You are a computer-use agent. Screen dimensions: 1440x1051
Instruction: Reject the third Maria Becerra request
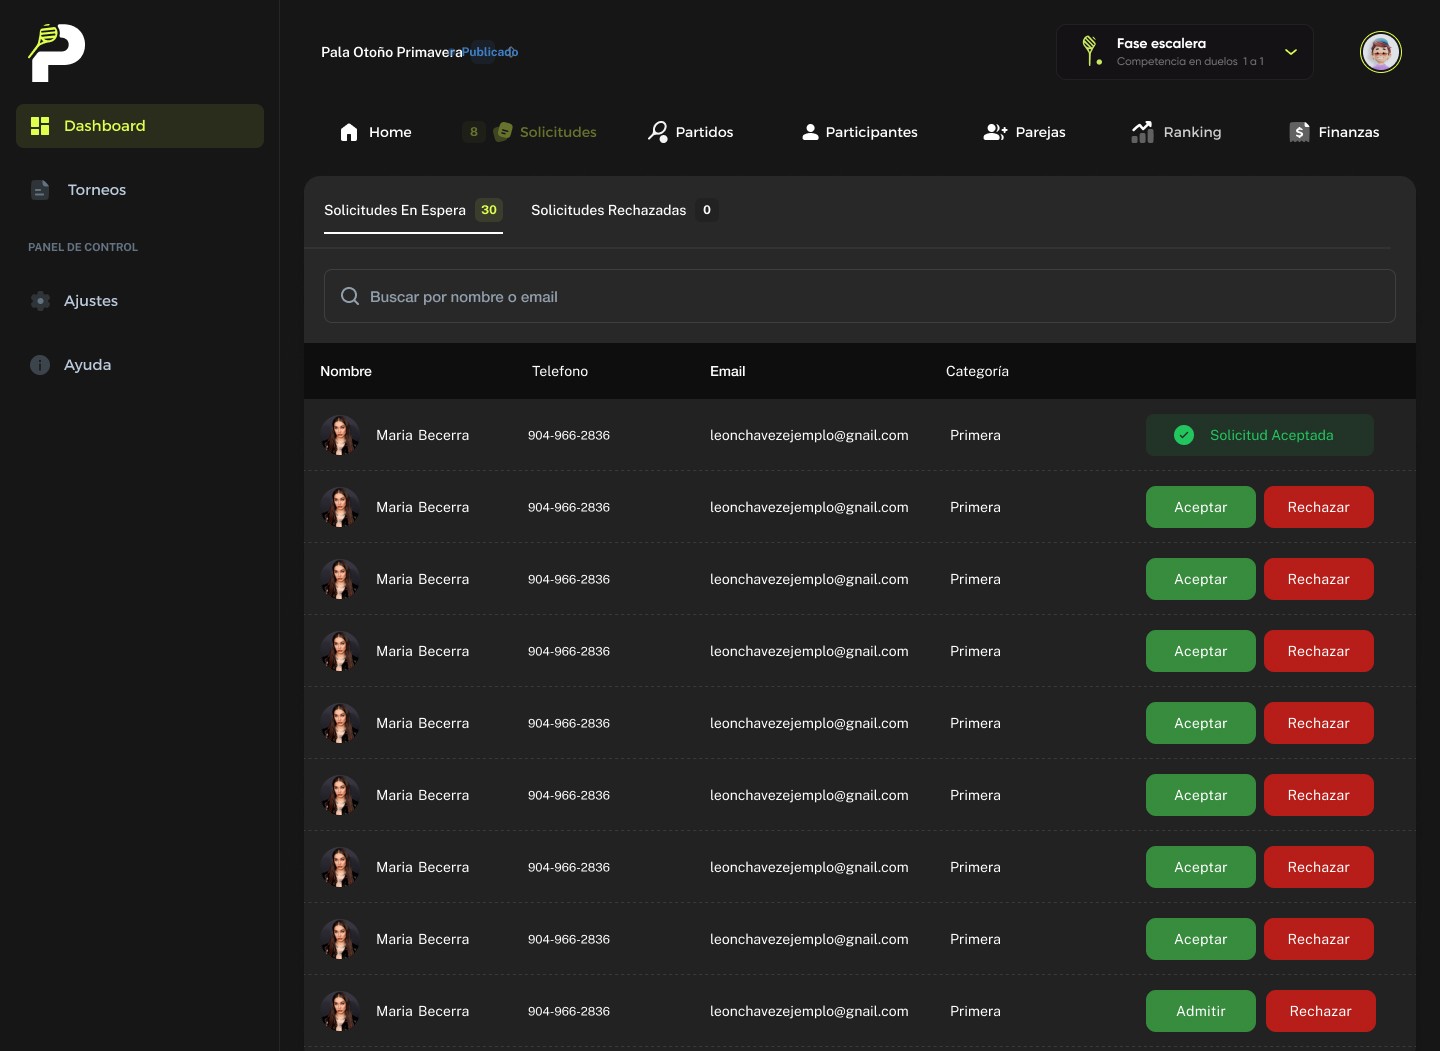(x=1318, y=579)
